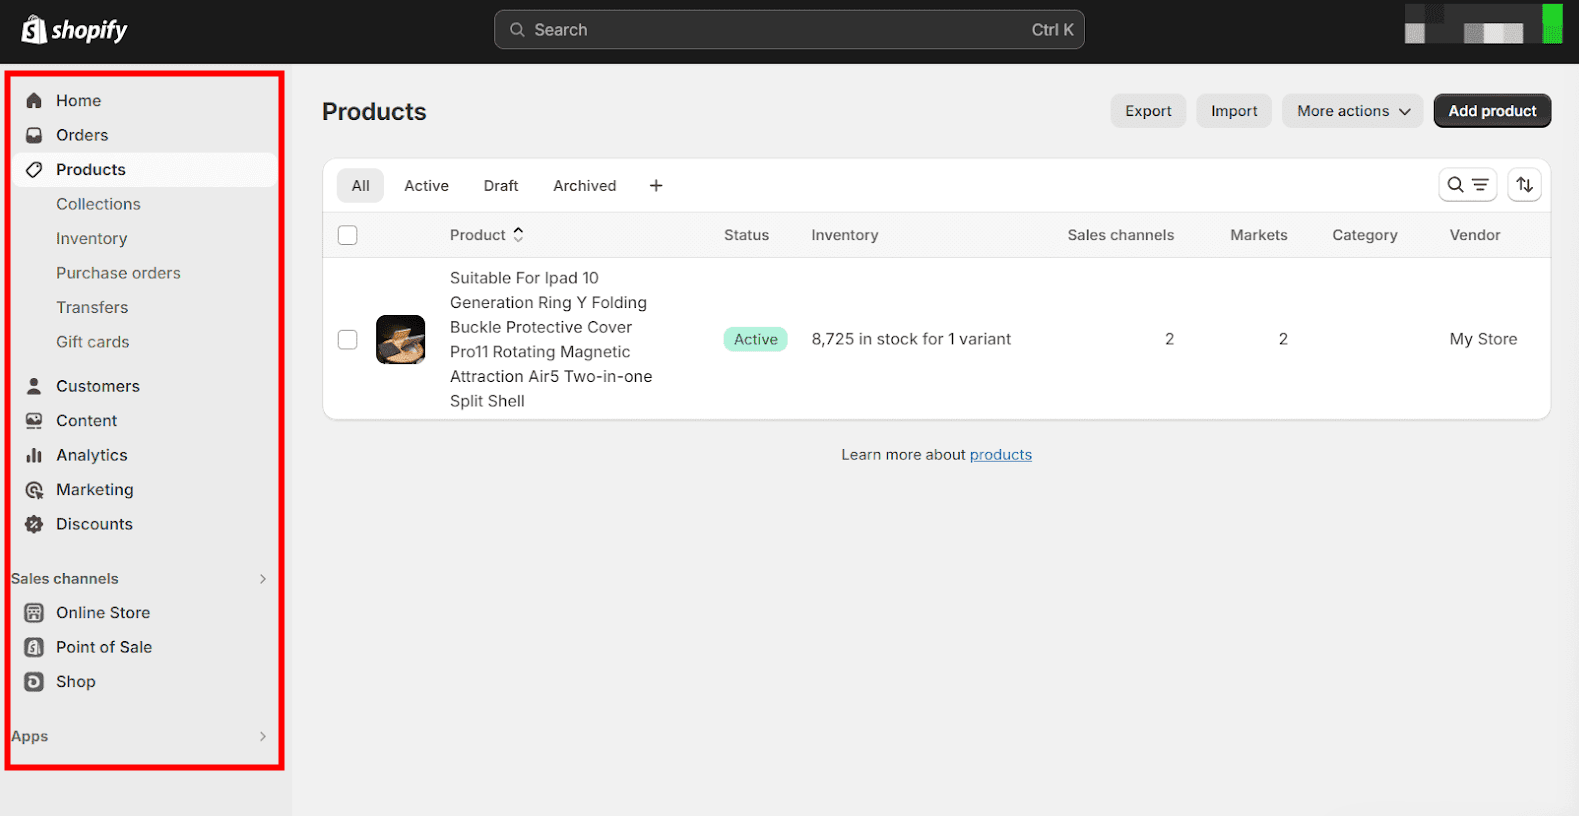Go to Marketing in the sidebar
Screen dimensions: 1579x816
[x=95, y=489]
